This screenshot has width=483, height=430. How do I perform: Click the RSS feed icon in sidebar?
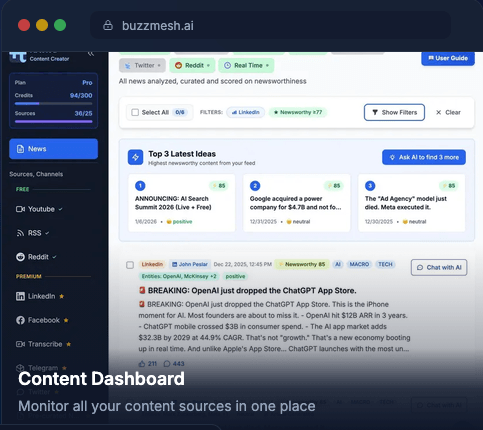click(20, 233)
